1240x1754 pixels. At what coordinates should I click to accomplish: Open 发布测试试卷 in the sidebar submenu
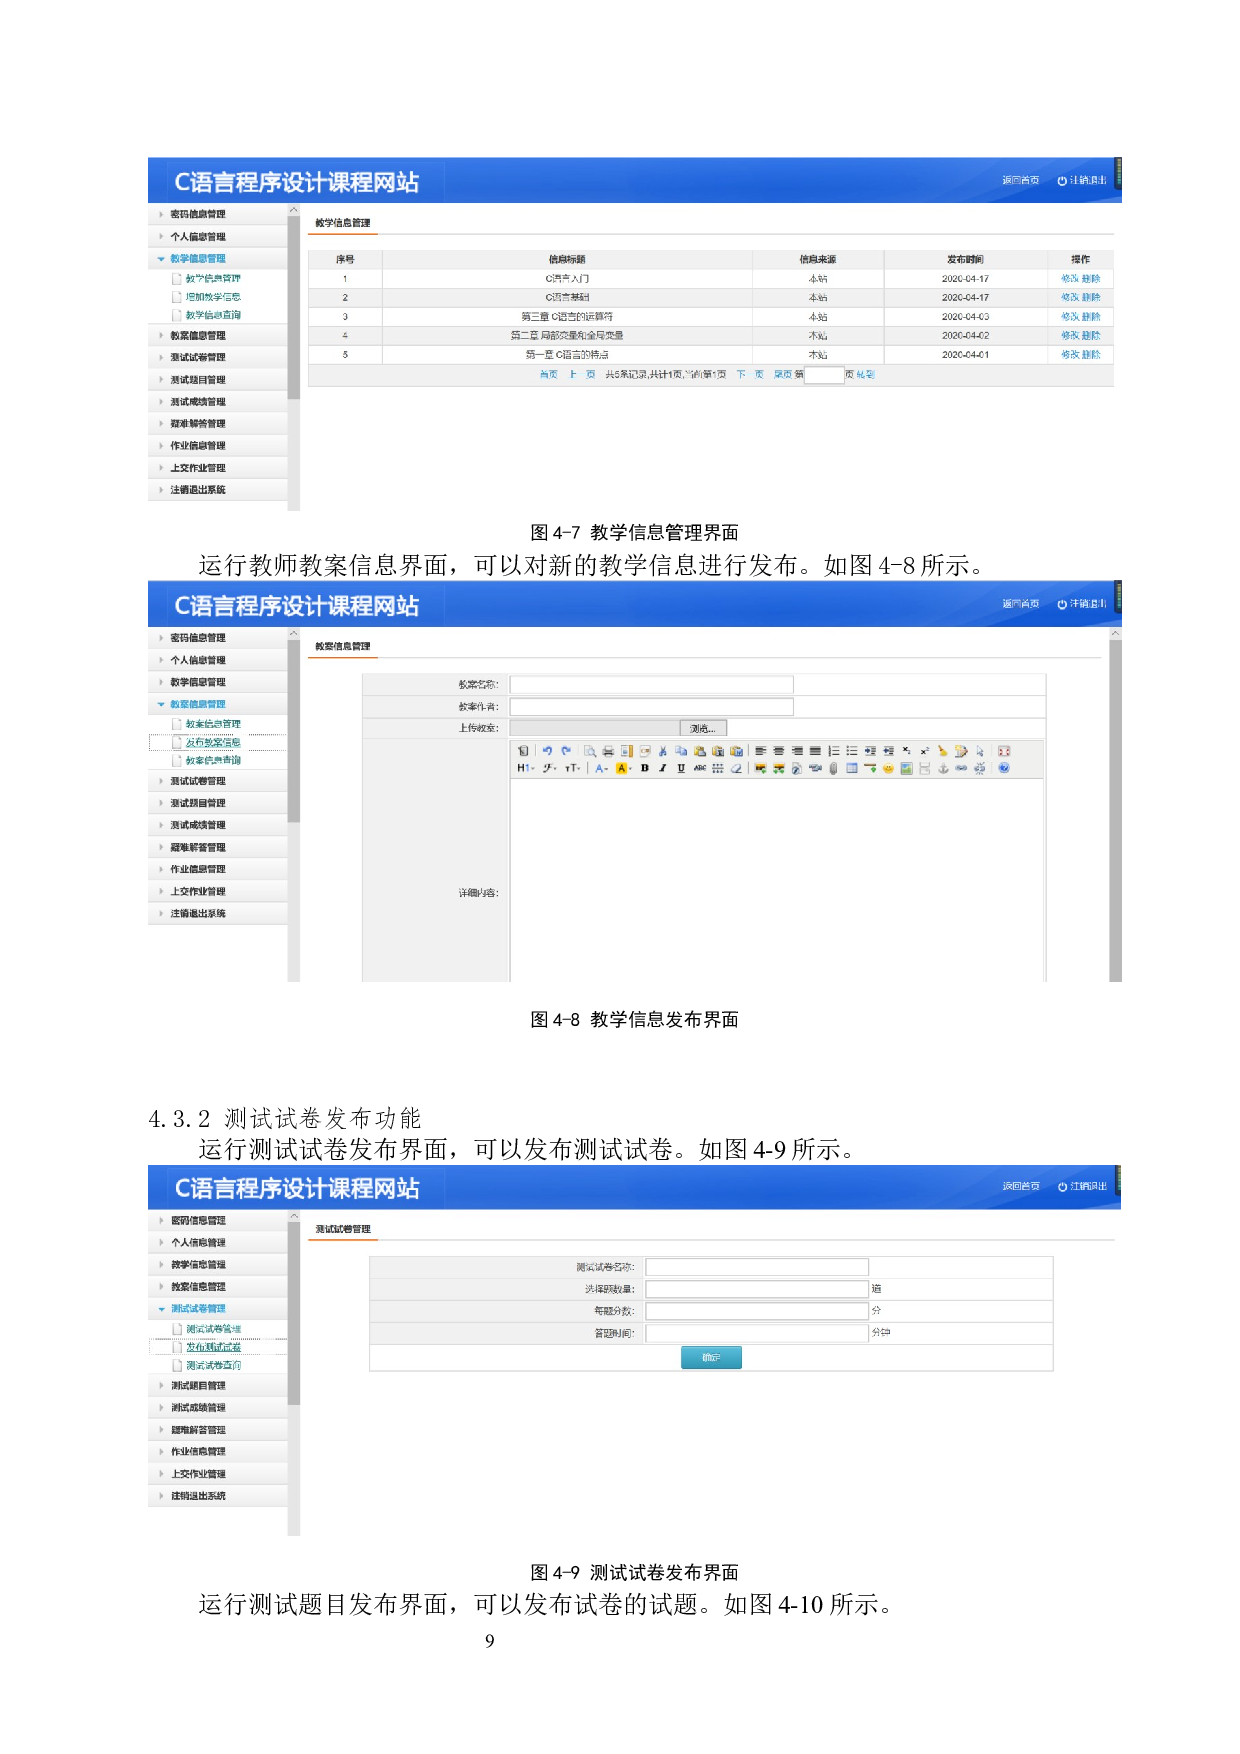(x=213, y=1347)
